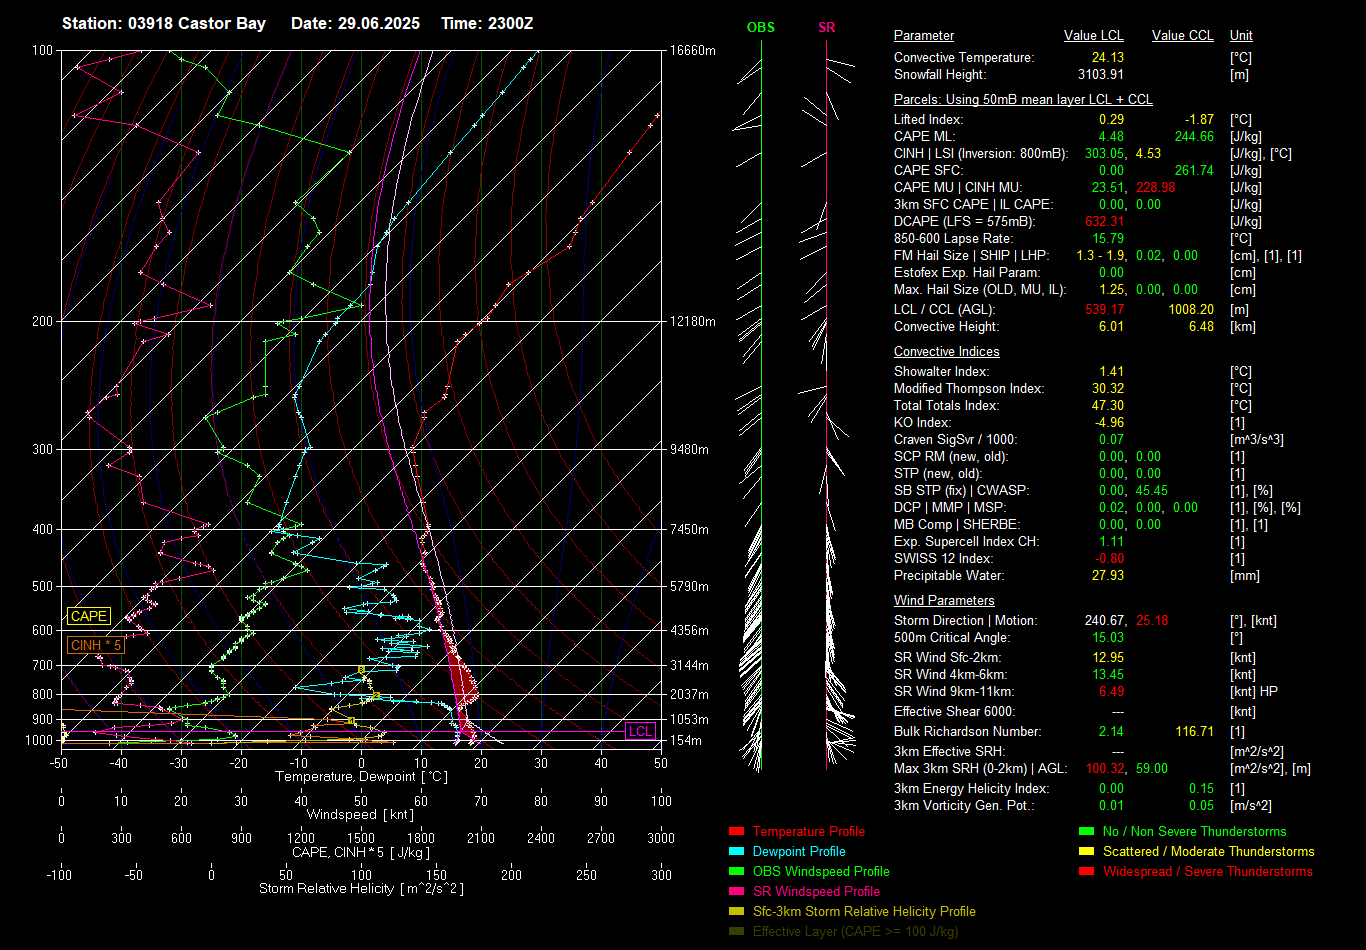1366x950 pixels.
Task: Click the Lifted Index CCL value -1.87
Action: [1197, 119]
